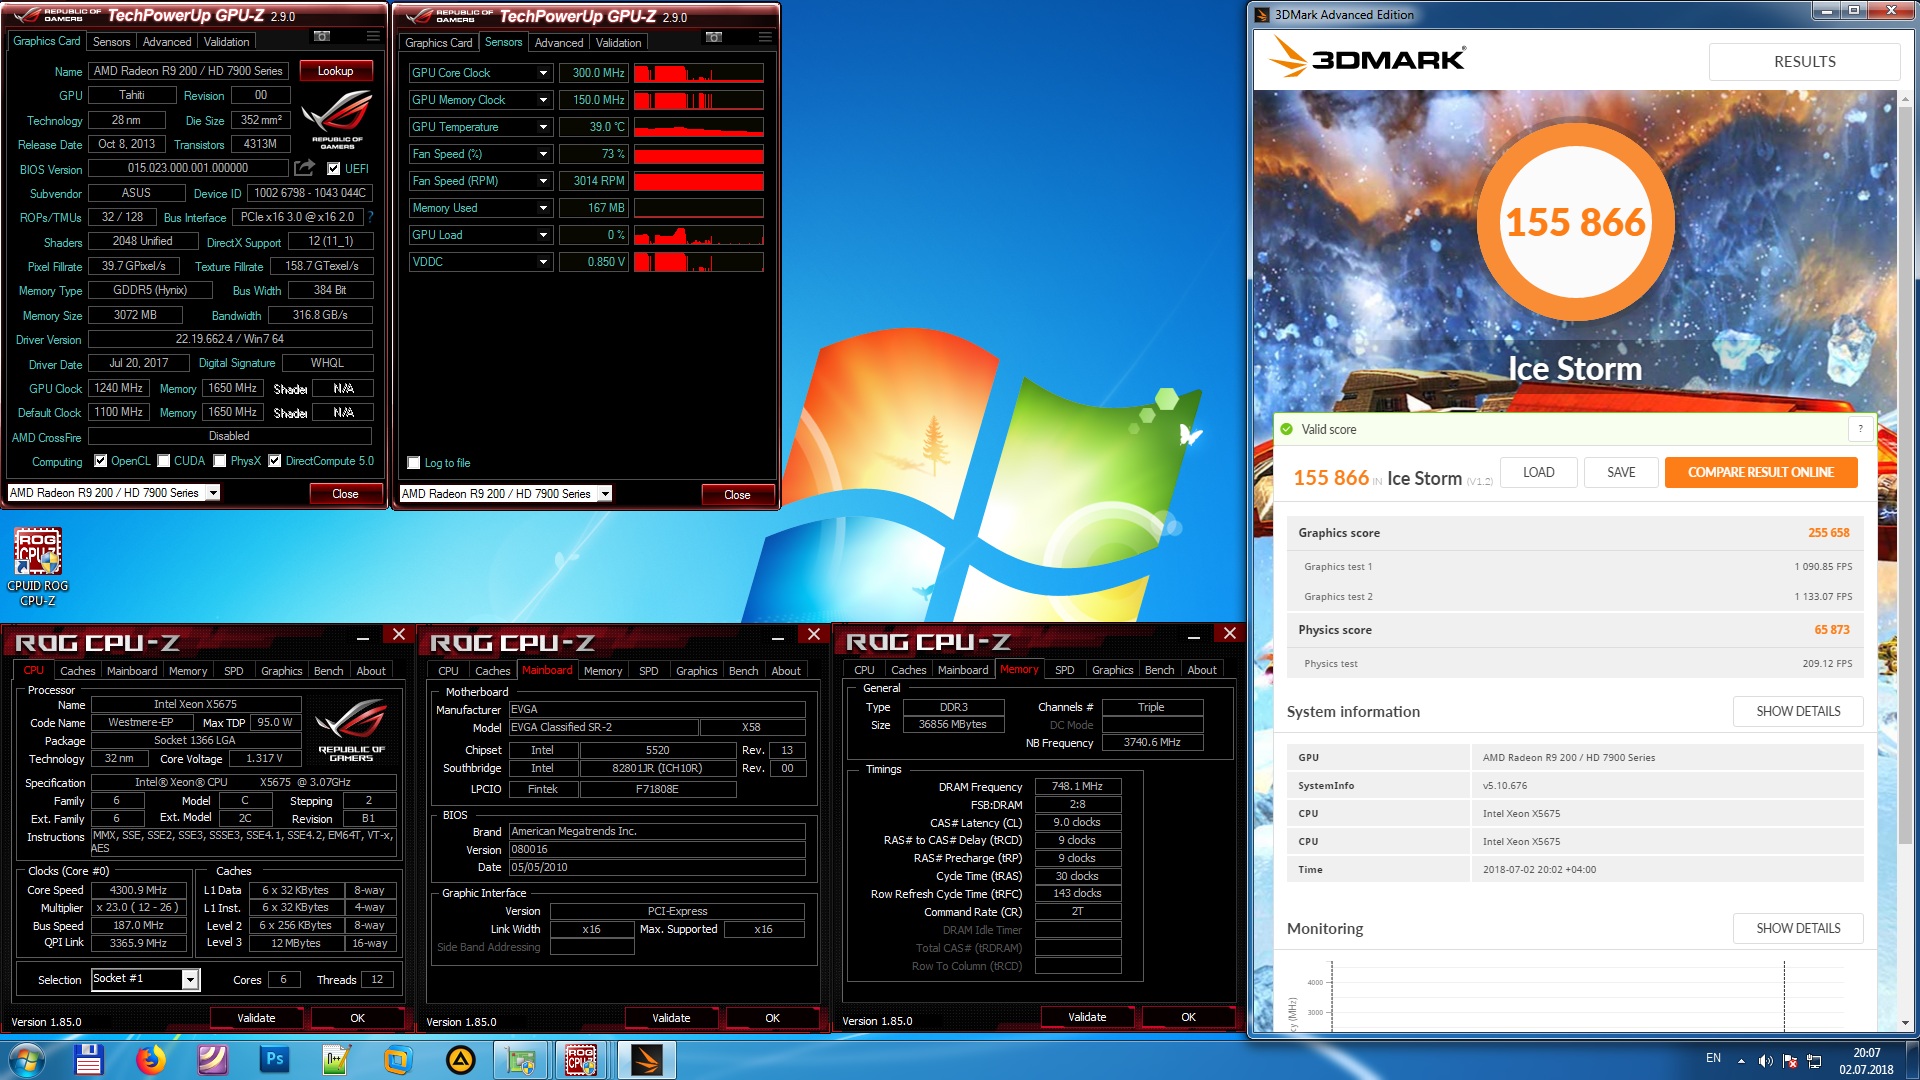
Task: Open the purple swirl app in taskbar
Action: coord(213,1060)
